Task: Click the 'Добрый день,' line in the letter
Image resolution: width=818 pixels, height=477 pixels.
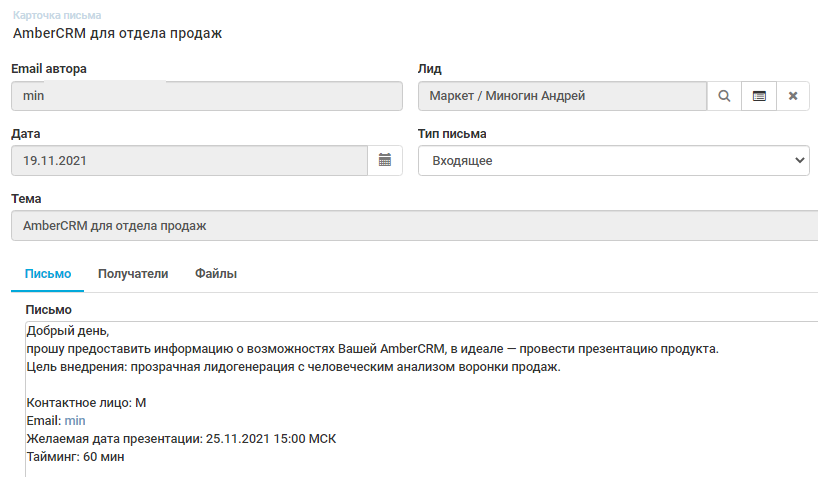Action: tap(68, 331)
